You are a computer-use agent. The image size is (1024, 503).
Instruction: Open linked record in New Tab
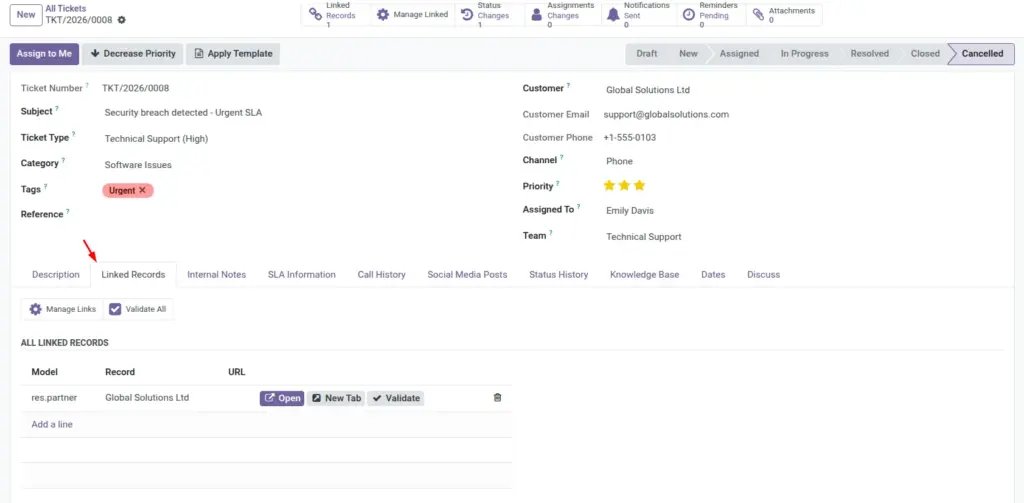[x=336, y=398]
